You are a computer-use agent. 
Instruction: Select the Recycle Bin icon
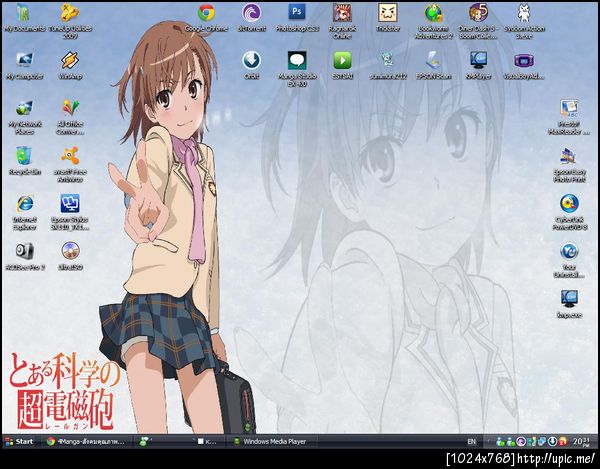(x=24, y=161)
